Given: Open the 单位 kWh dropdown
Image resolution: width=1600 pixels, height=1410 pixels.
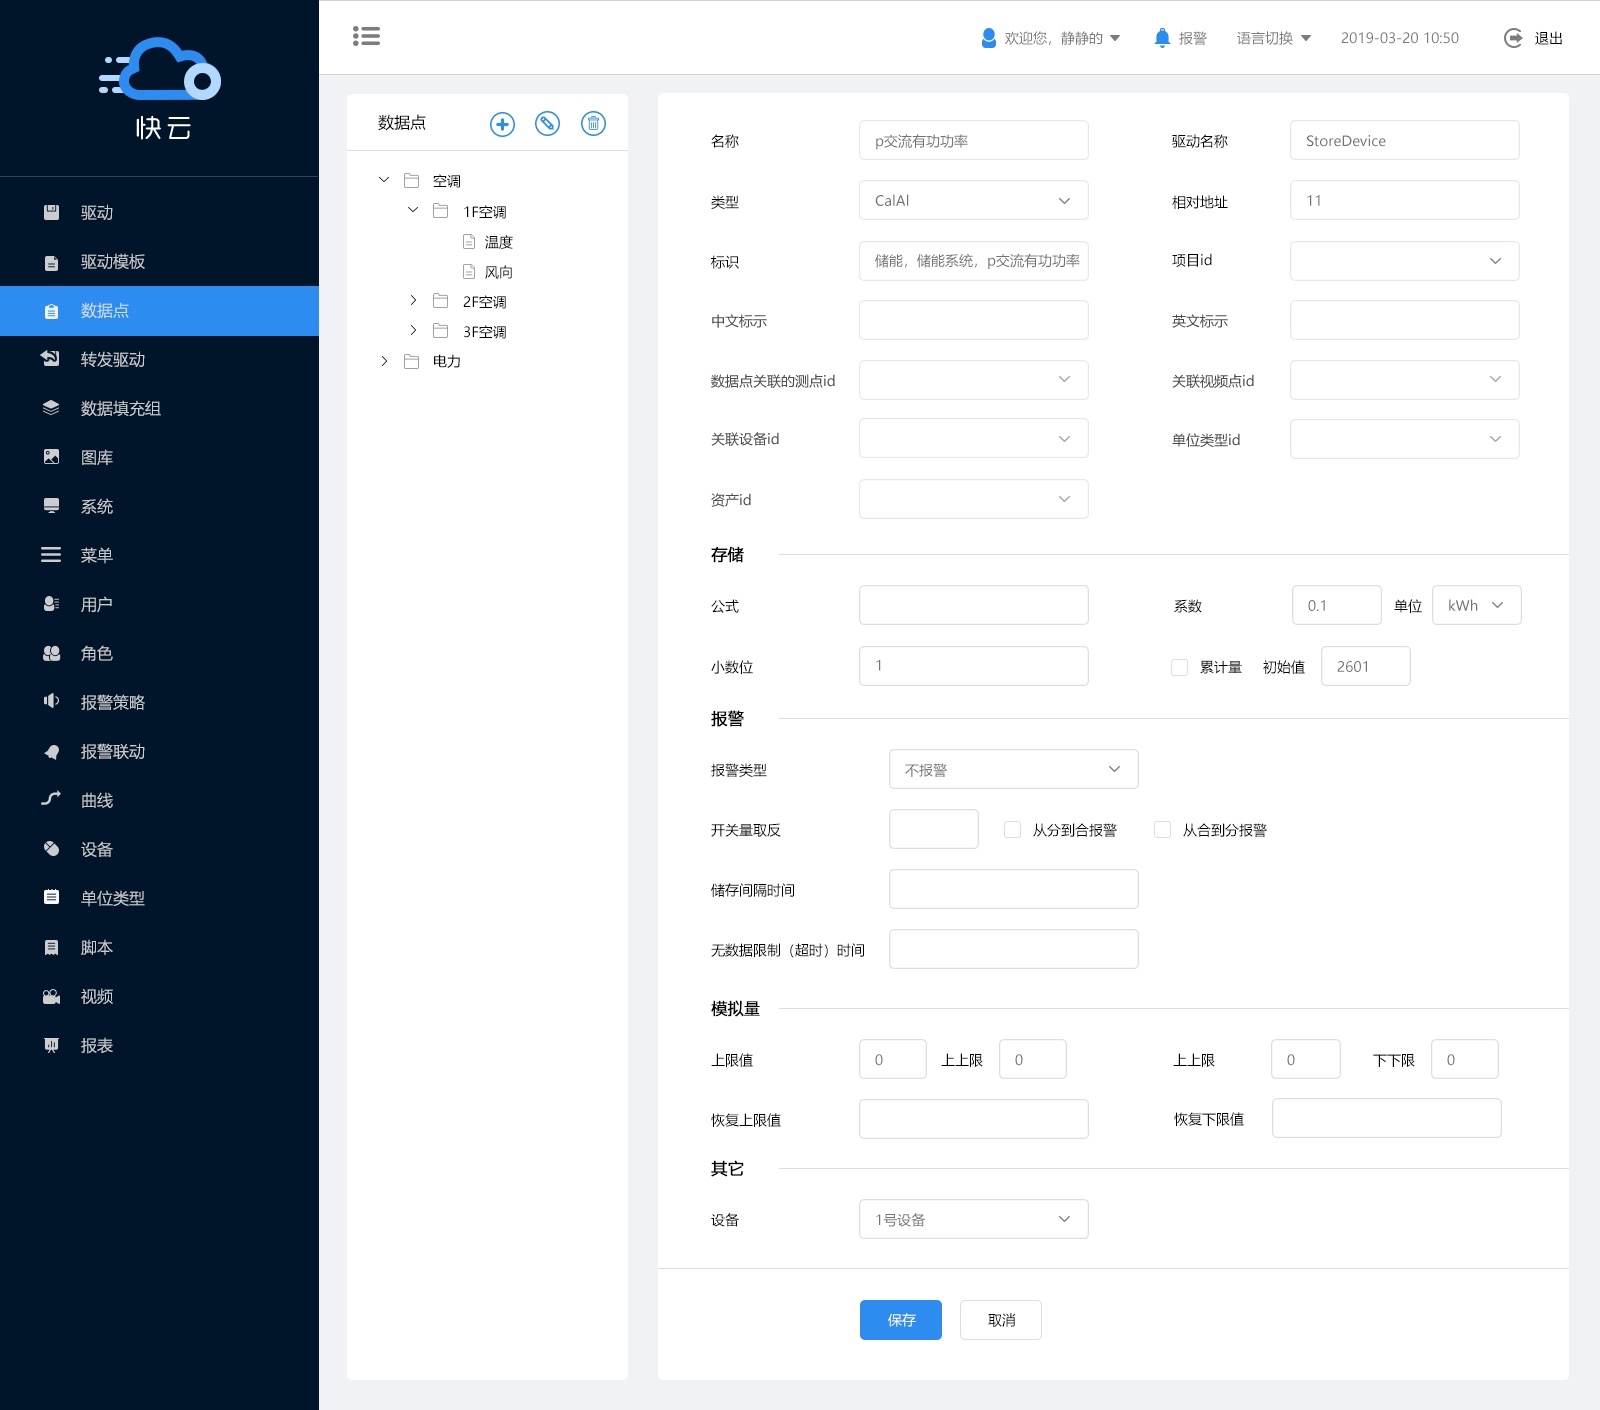Looking at the screenshot, I should pyautogui.click(x=1476, y=605).
